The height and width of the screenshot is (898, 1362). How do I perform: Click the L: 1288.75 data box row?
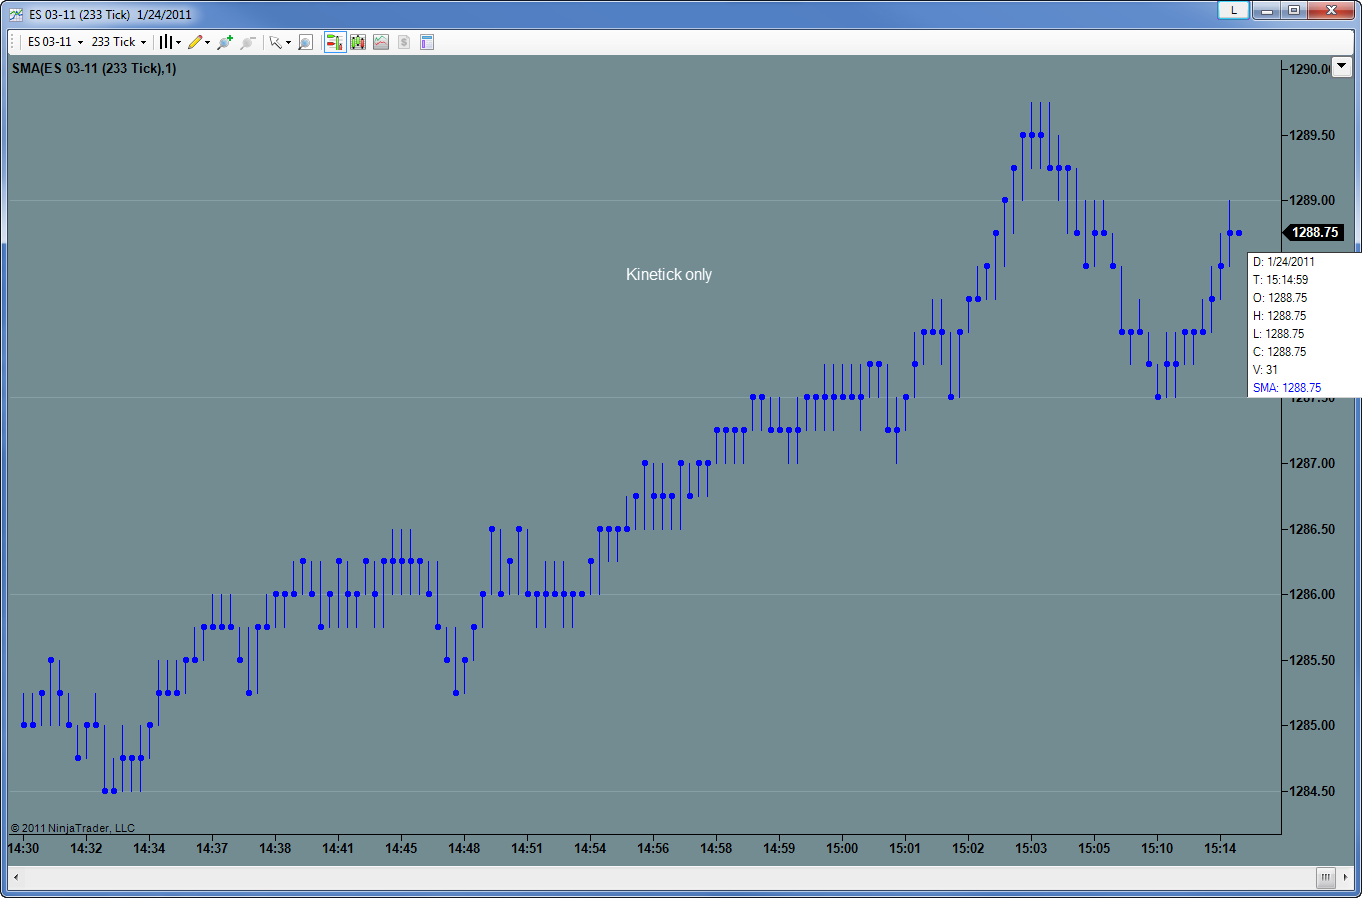(x=1279, y=334)
